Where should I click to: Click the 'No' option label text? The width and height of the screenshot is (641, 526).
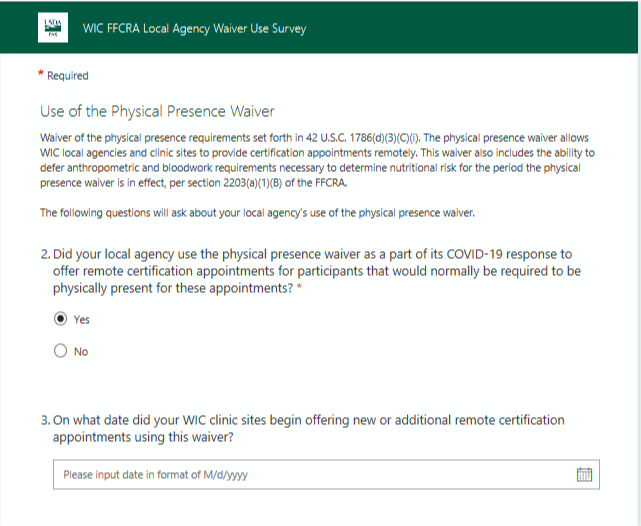click(81, 352)
